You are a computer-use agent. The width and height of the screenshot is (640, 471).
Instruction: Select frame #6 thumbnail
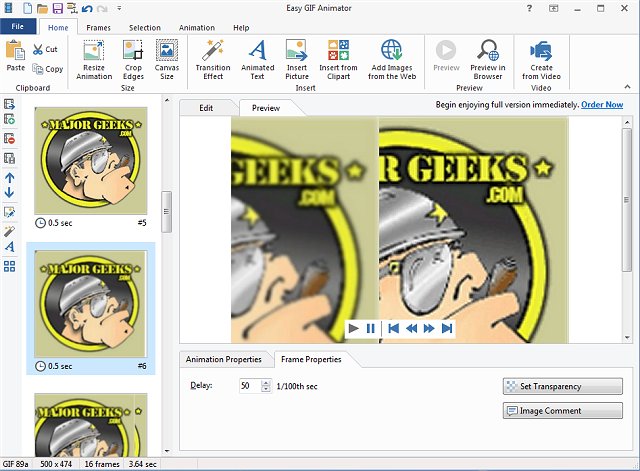(x=91, y=304)
